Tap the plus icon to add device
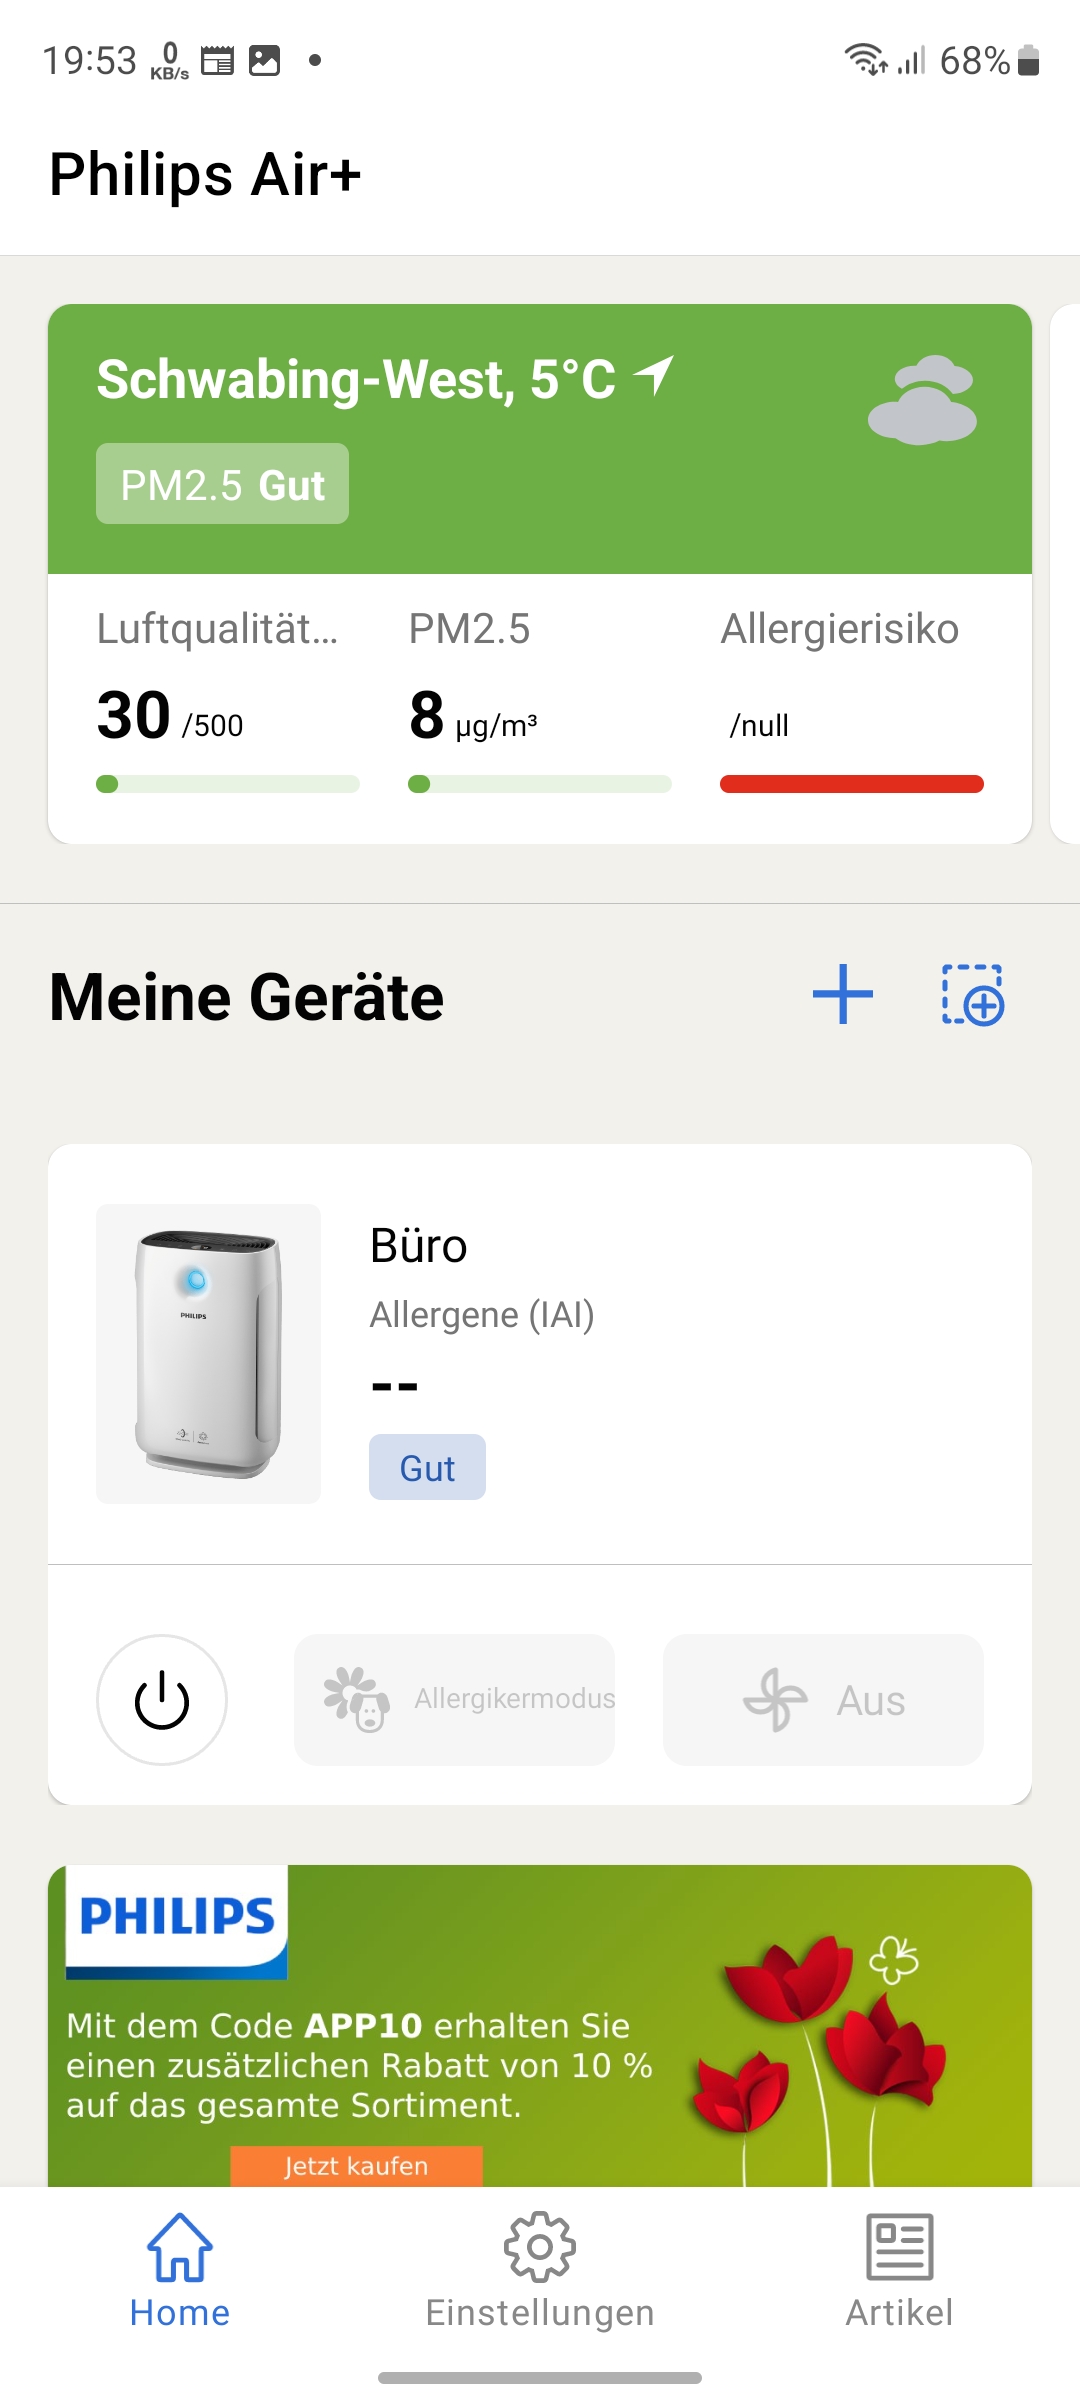The height and width of the screenshot is (2400, 1080). click(x=842, y=995)
